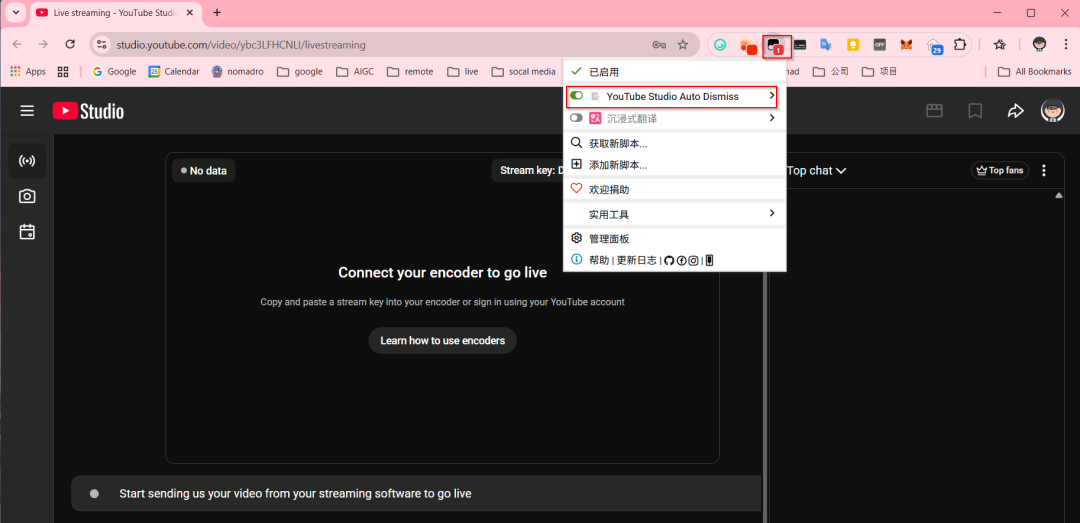Open the Instagram icon in Tampermonkey menu
The height and width of the screenshot is (523, 1080).
(x=693, y=260)
